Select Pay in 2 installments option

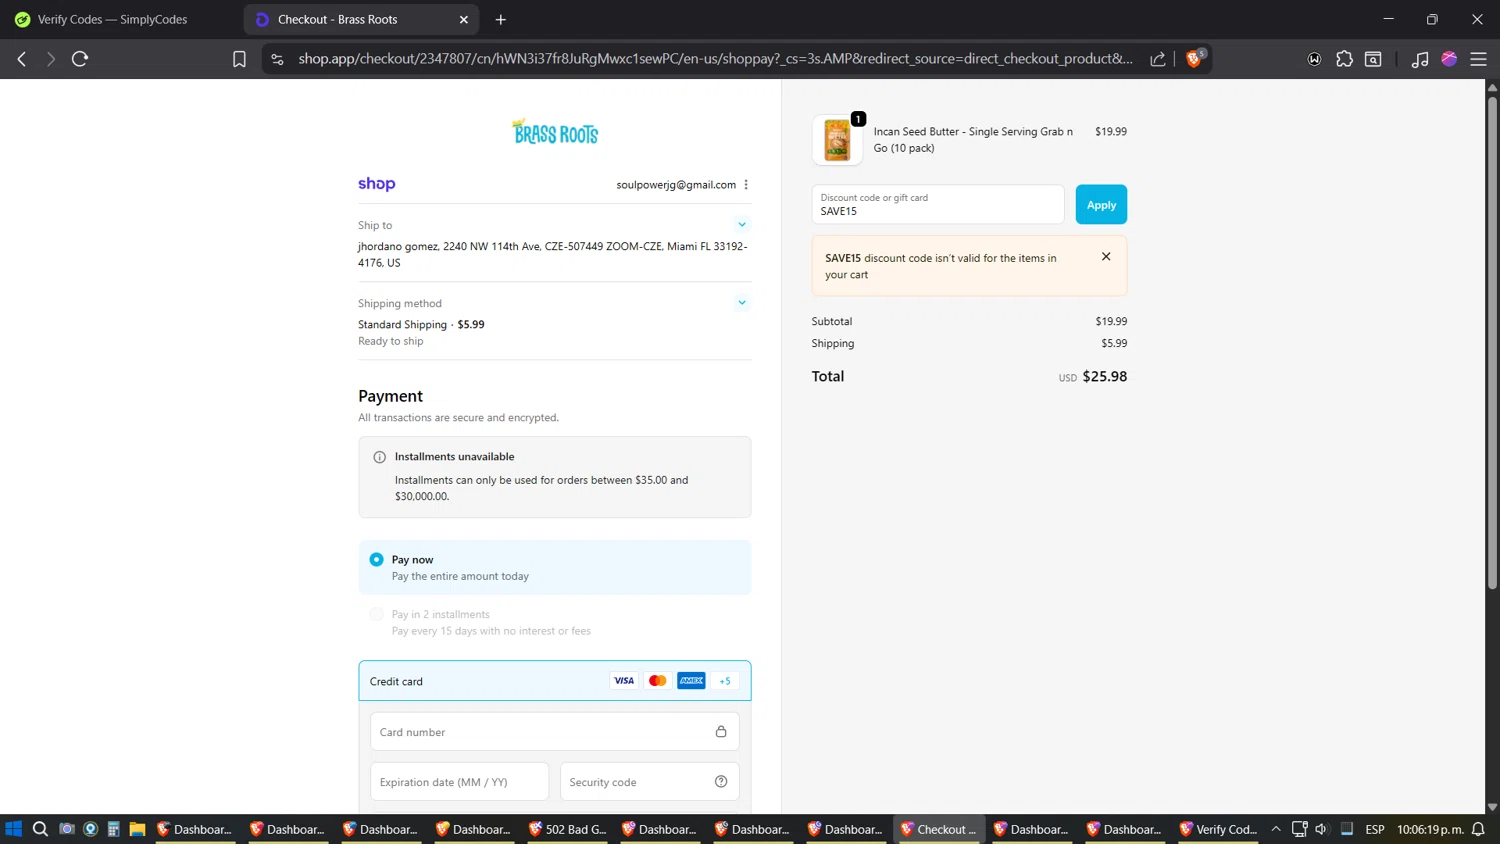[377, 614]
